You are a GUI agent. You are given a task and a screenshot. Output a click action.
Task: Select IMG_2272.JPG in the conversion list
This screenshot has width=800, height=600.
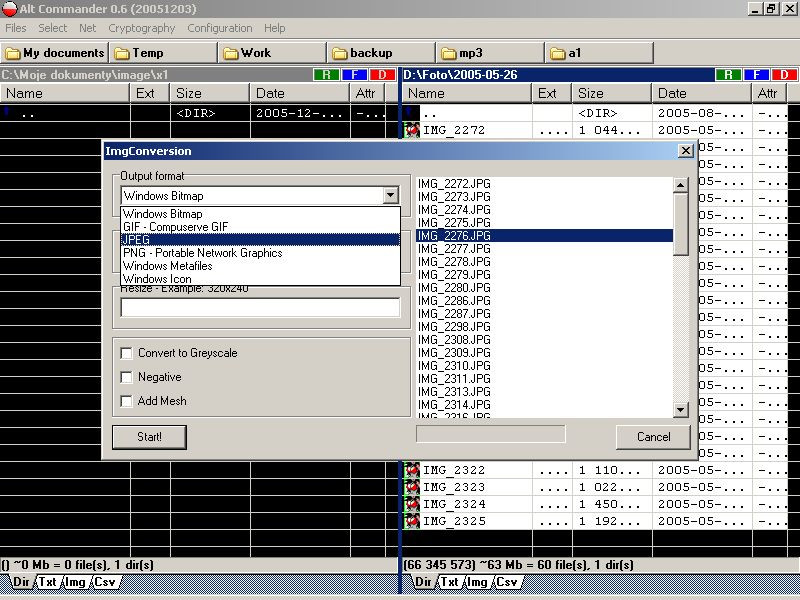tap(544, 184)
